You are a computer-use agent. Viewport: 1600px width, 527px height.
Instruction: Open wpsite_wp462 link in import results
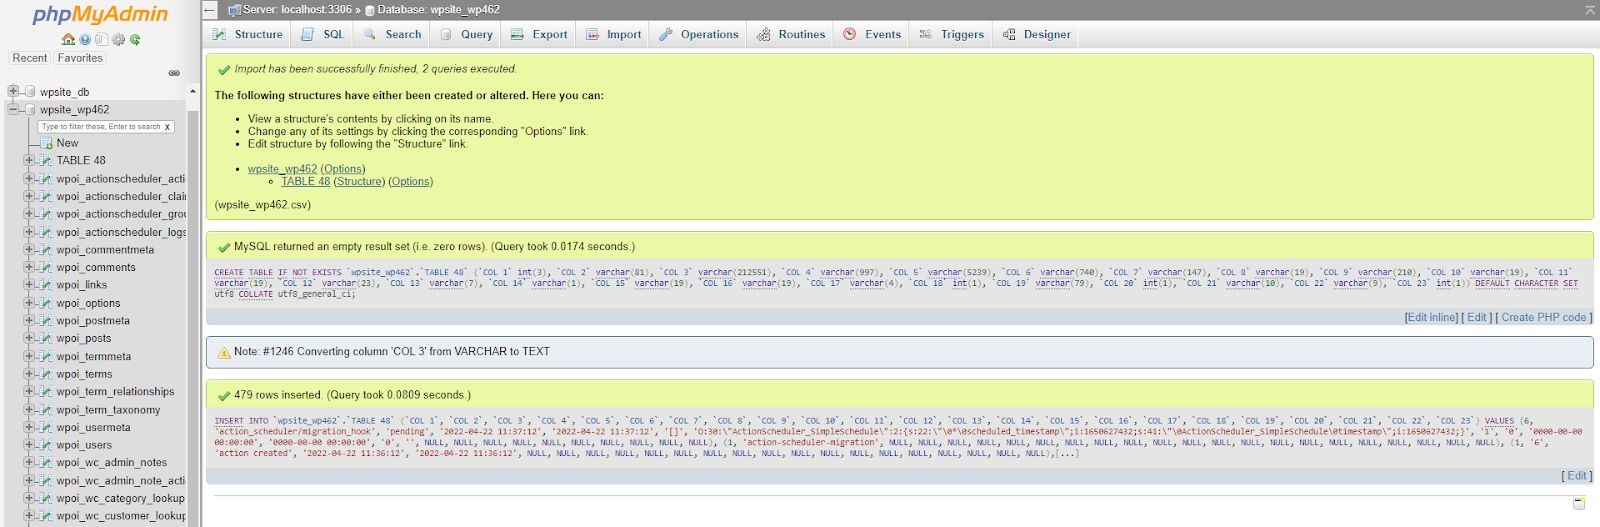[x=282, y=169]
